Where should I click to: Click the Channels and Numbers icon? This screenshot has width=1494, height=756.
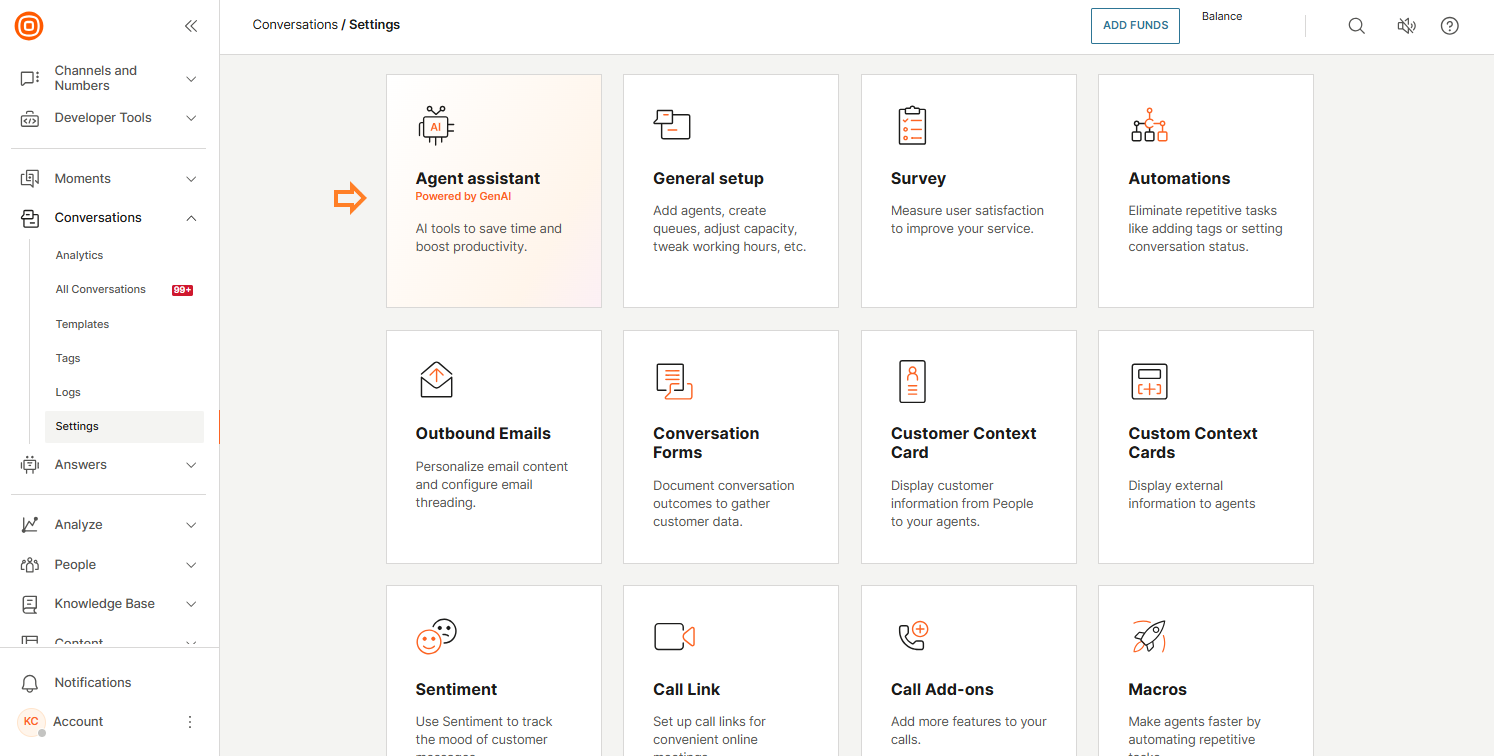[30, 78]
